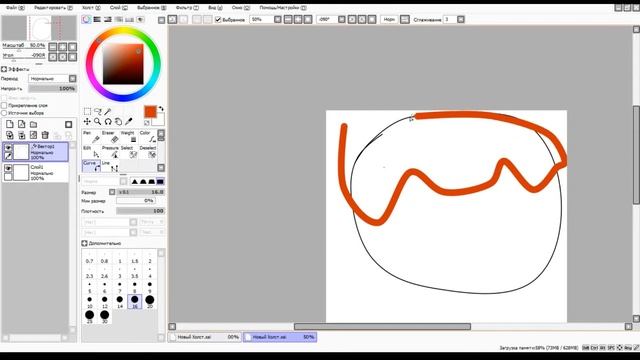The width and height of the screenshot is (640, 360).
Task: Hide the Вектор1 layer eye icon
Action: tap(8, 147)
